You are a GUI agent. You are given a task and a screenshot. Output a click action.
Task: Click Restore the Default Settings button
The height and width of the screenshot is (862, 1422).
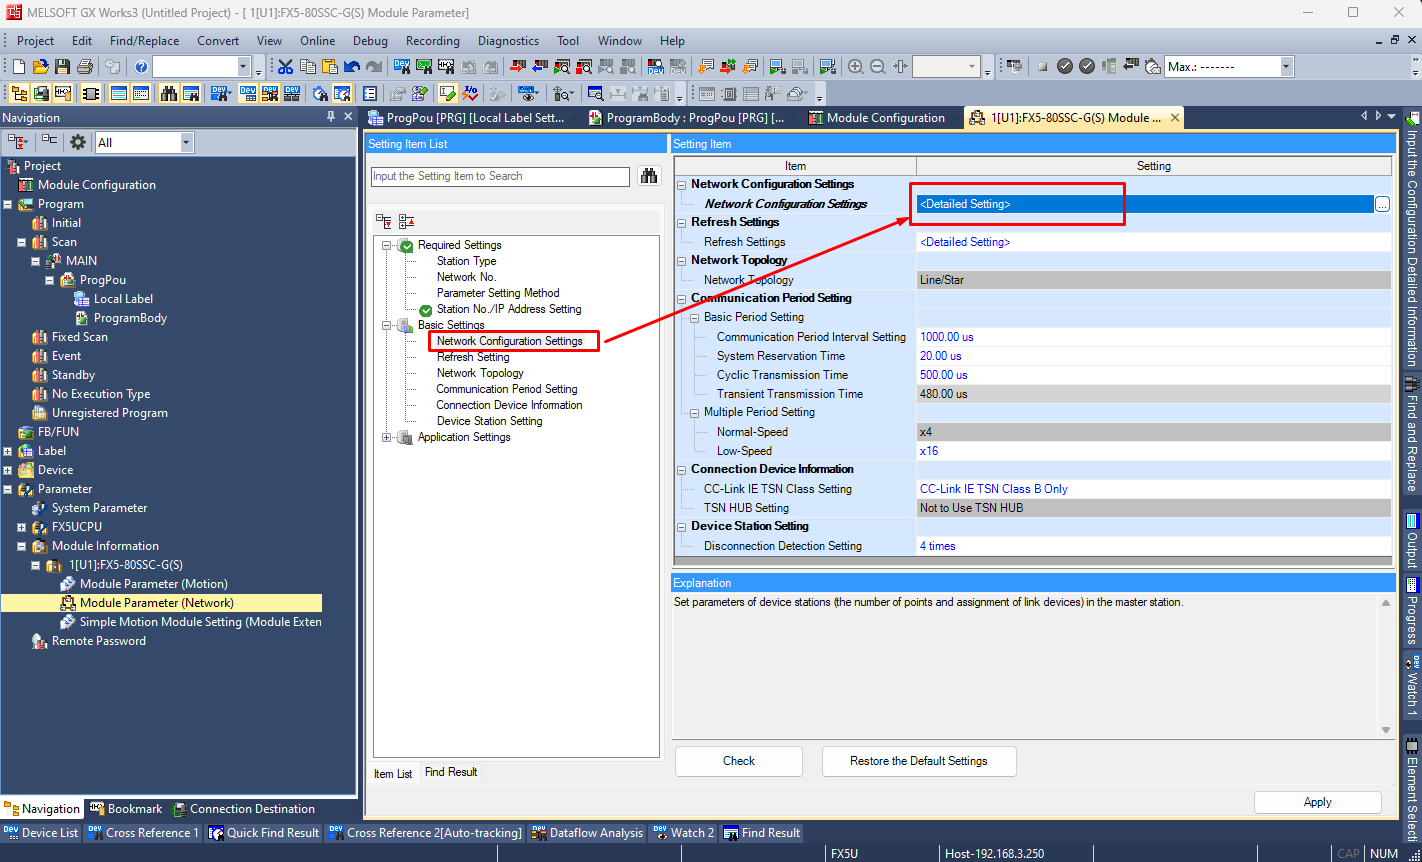[x=919, y=761]
